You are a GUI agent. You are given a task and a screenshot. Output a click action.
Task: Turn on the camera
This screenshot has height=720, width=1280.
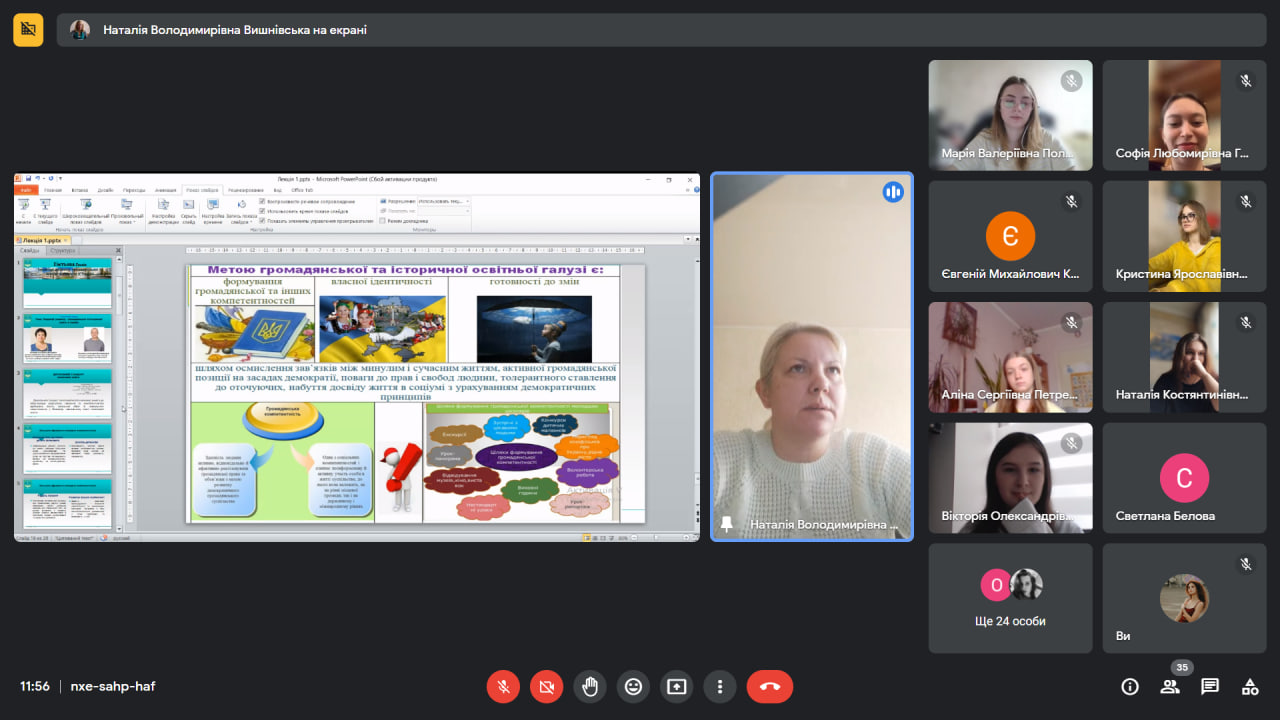(546, 687)
